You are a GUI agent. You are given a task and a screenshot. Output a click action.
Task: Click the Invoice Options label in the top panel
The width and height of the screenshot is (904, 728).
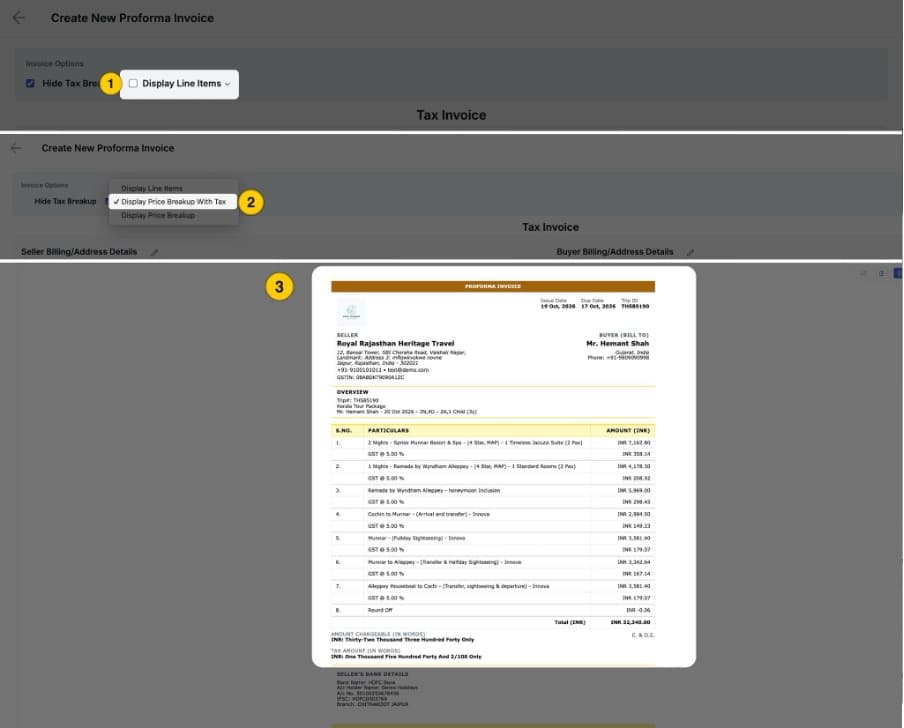(54, 63)
